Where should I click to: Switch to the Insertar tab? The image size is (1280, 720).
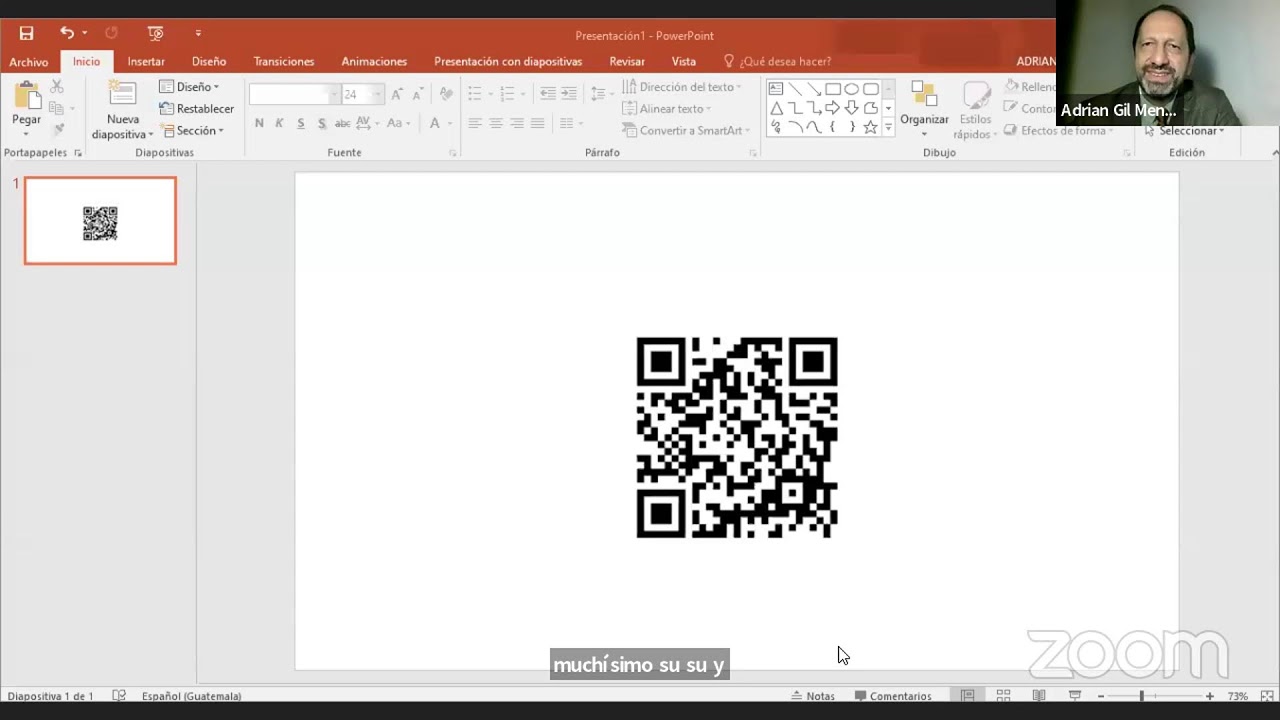pos(146,62)
